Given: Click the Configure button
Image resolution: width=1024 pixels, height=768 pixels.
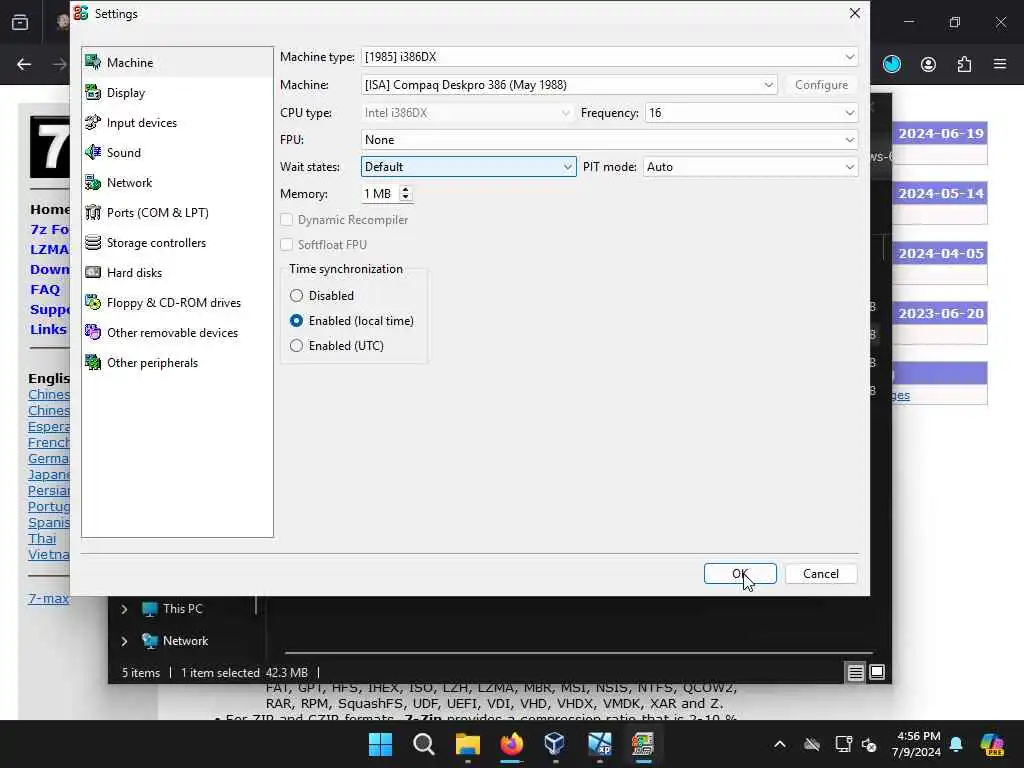Looking at the screenshot, I should [x=821, y=85].
